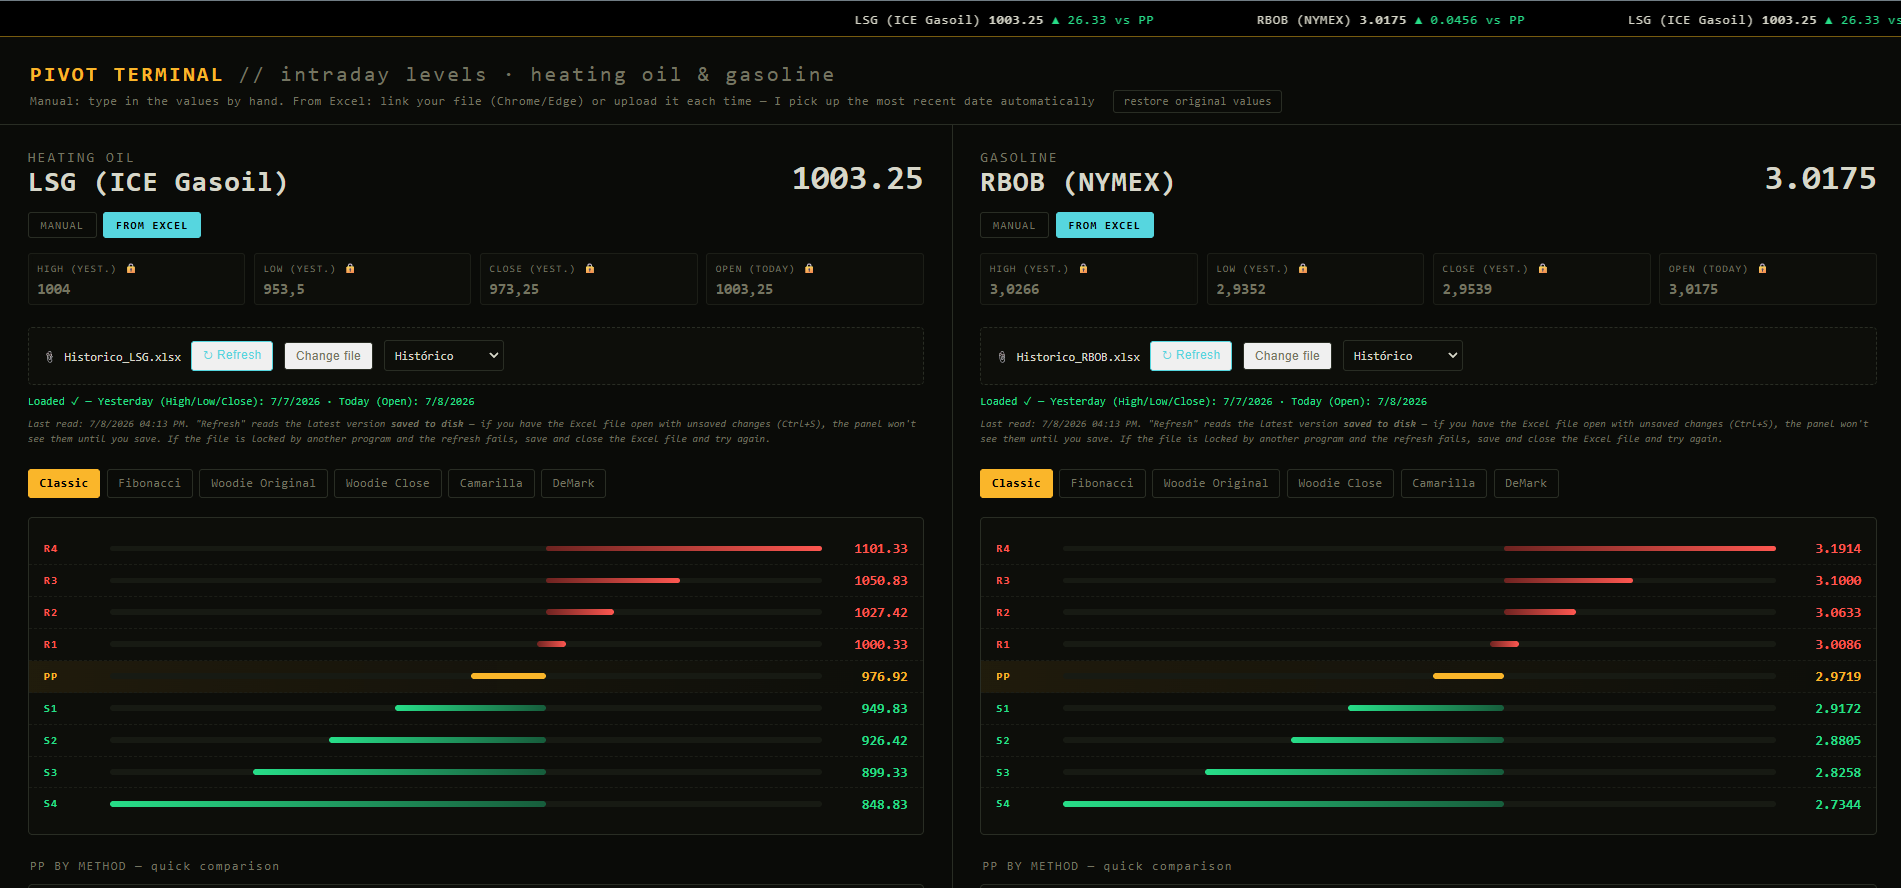Click the LSG Open (today) field showing 1003,25
This screenshot has height=888, width=1901.
(x=814, y=279)
